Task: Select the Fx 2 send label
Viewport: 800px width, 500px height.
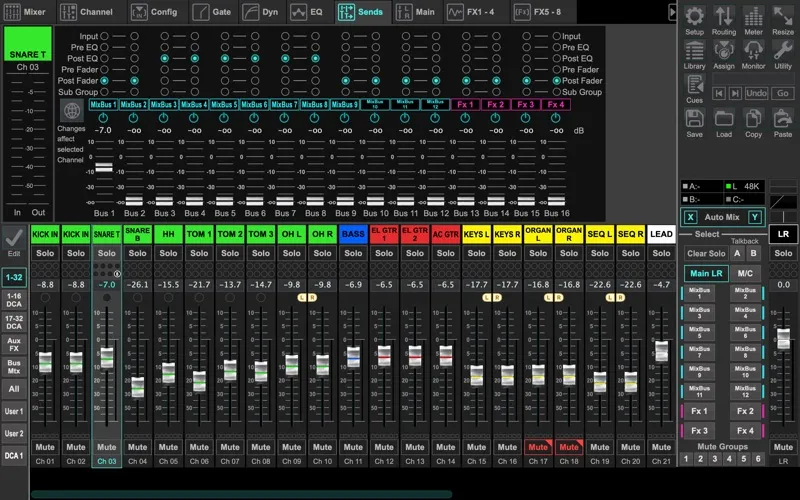Action: pos(495,105)
